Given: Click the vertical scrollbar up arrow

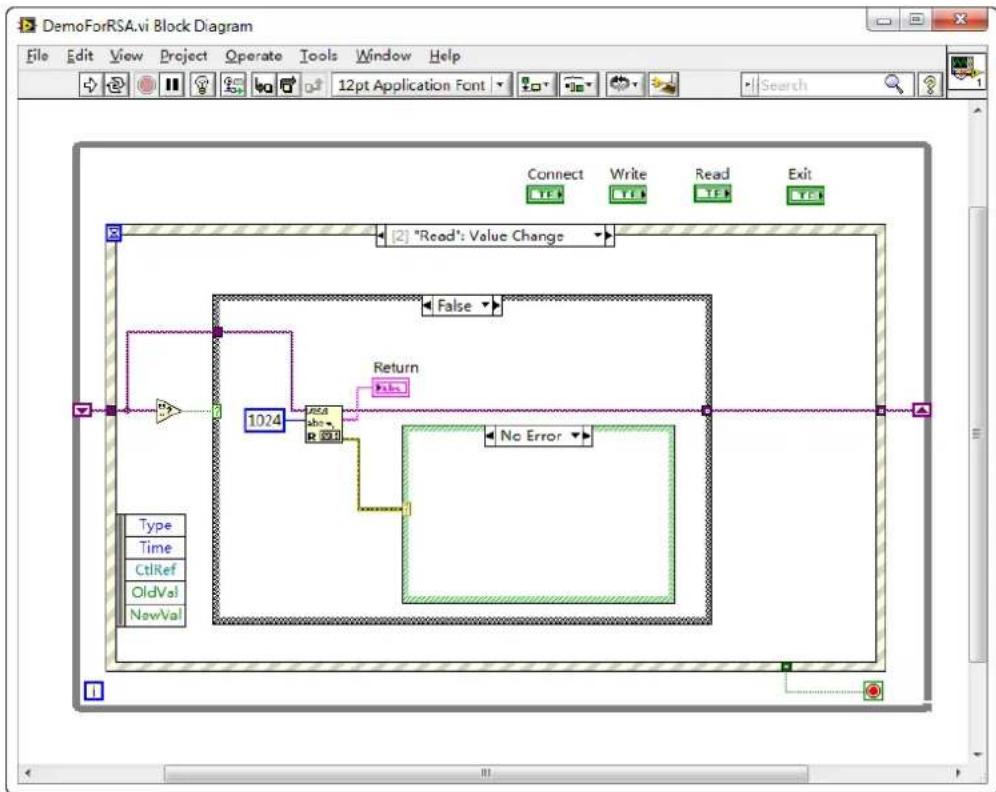Looking at the screenshot, I should click(977, 111).
